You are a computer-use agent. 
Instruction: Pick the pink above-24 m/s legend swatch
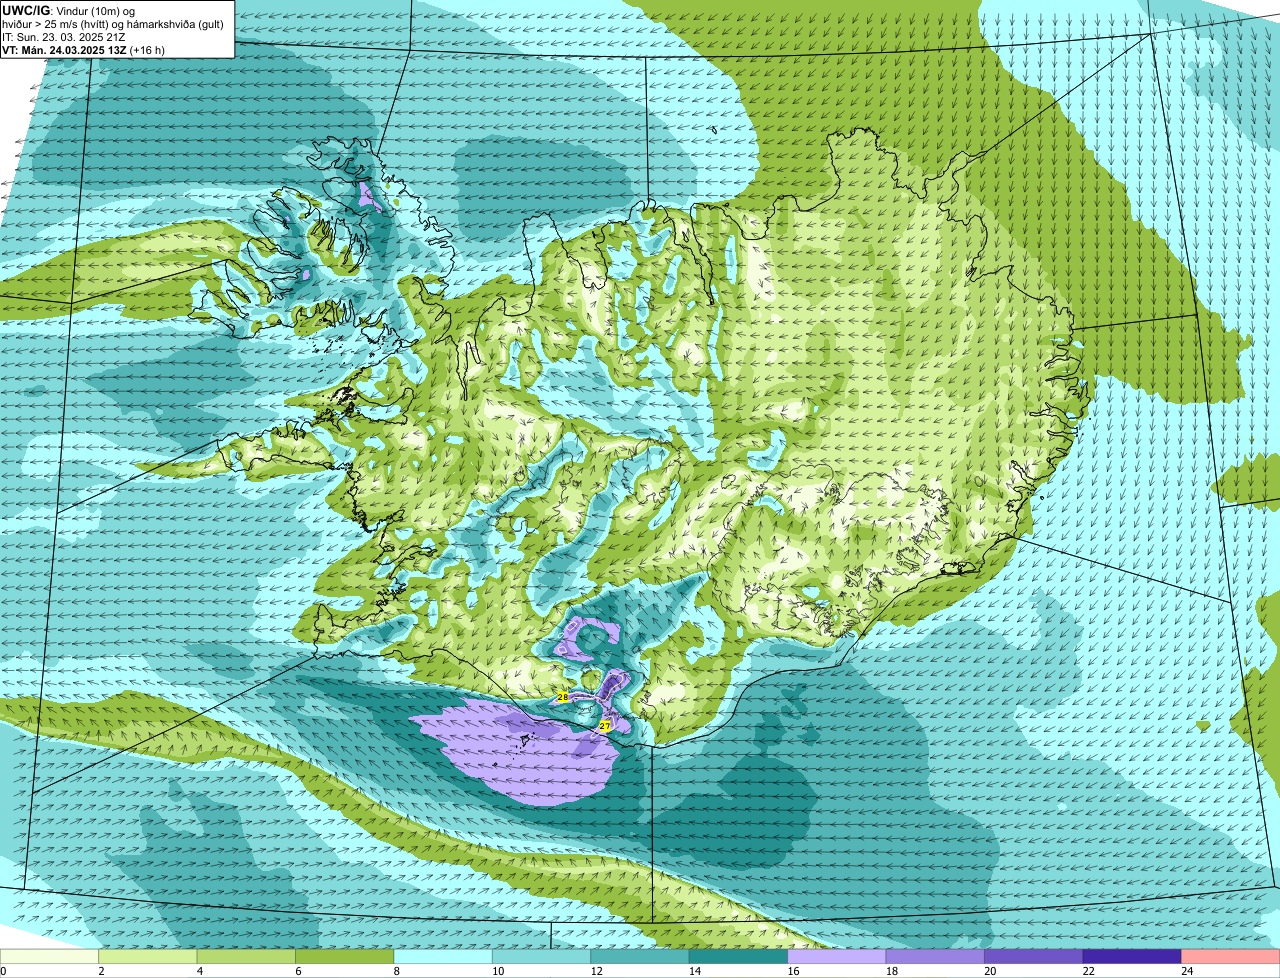point(1230,957)
